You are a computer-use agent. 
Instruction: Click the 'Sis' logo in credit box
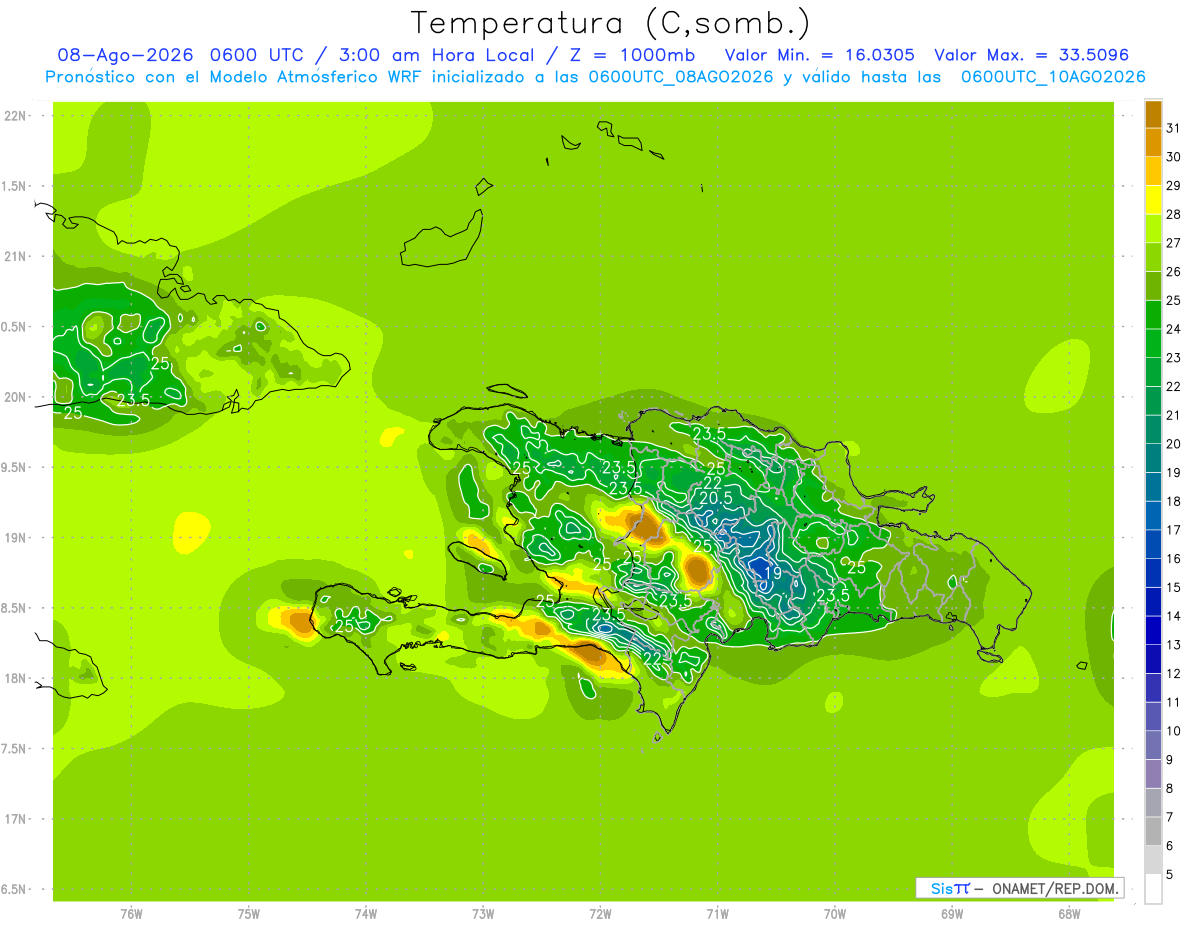942,888
